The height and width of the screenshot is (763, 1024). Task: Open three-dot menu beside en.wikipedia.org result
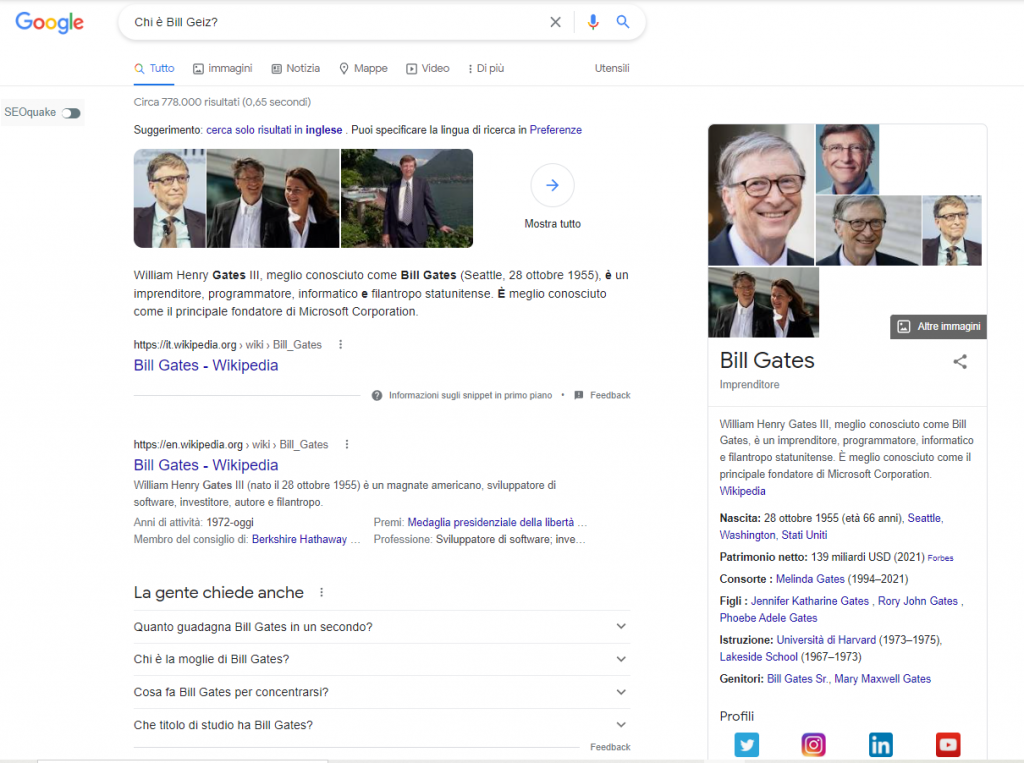coord(347,444)
